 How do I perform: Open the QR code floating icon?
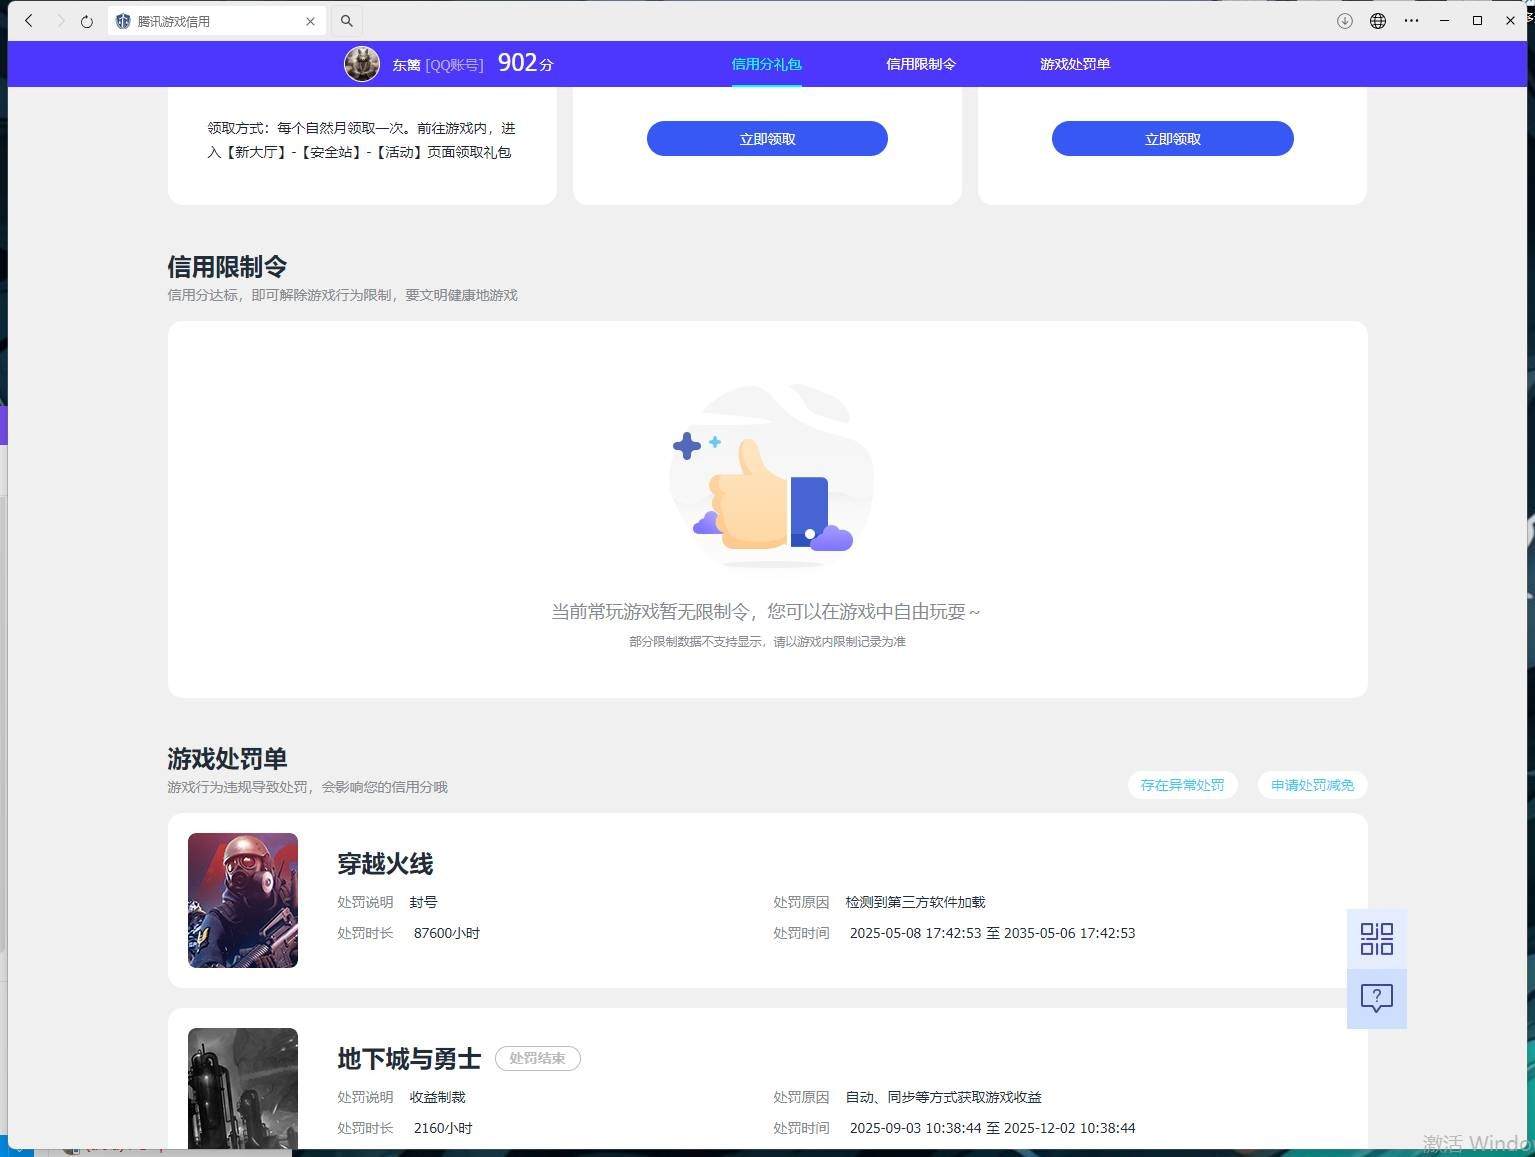[x=1377, y=939]
